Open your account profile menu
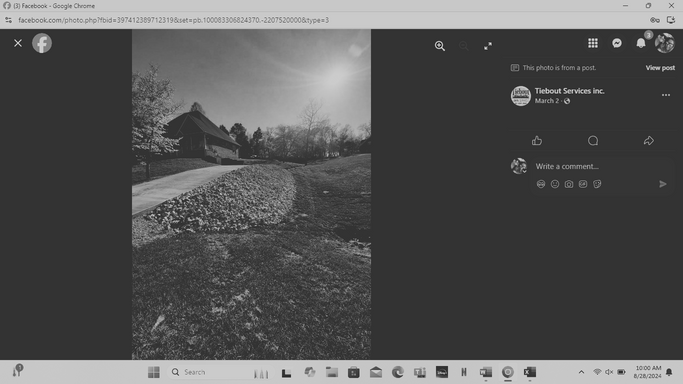Screen dimensions: 683x384 click(x=665, y=43)
